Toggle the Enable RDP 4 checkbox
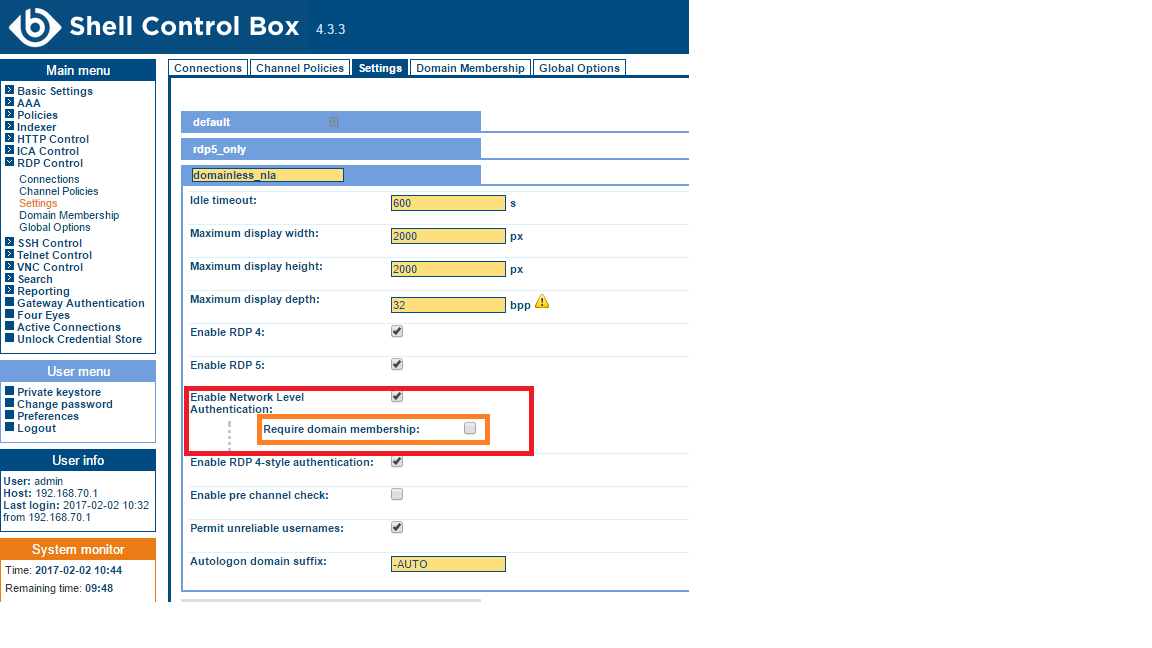The image size is (1152, 648). (x=397, y=331)
